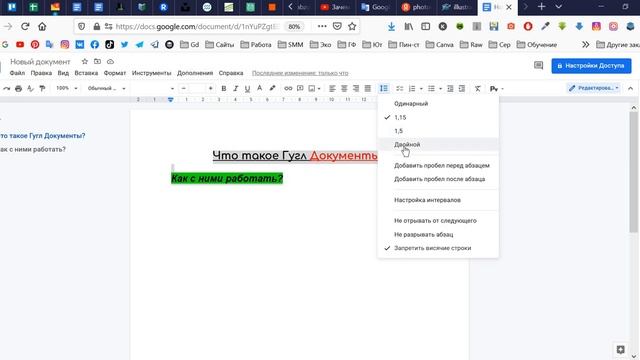This screenshot has height=360, width=640.
Task: Open the Инструменты menu
Action: click(151, 73)
